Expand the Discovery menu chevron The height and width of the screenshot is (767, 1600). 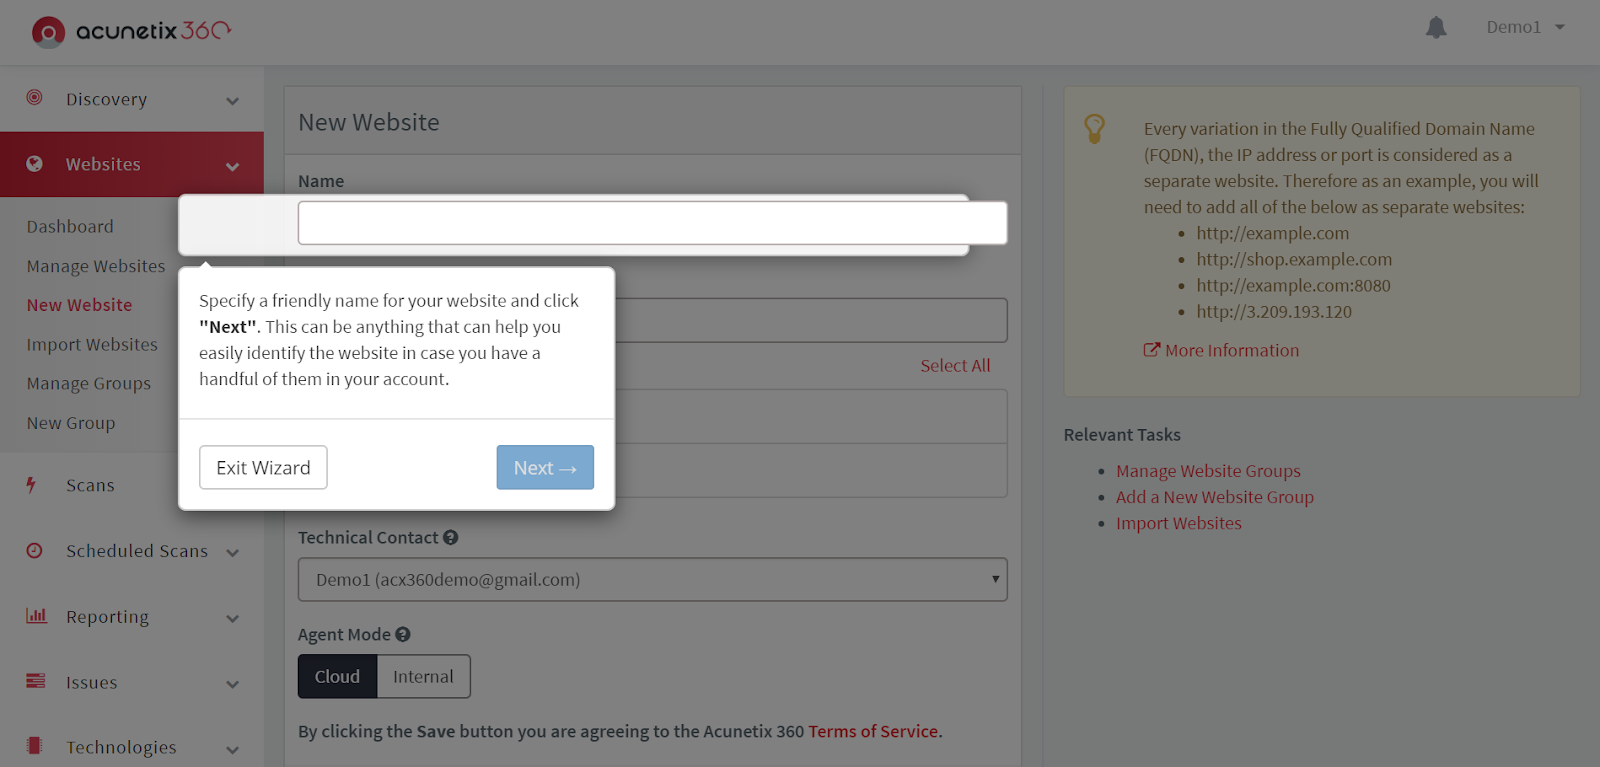click(x=233, y=101)
